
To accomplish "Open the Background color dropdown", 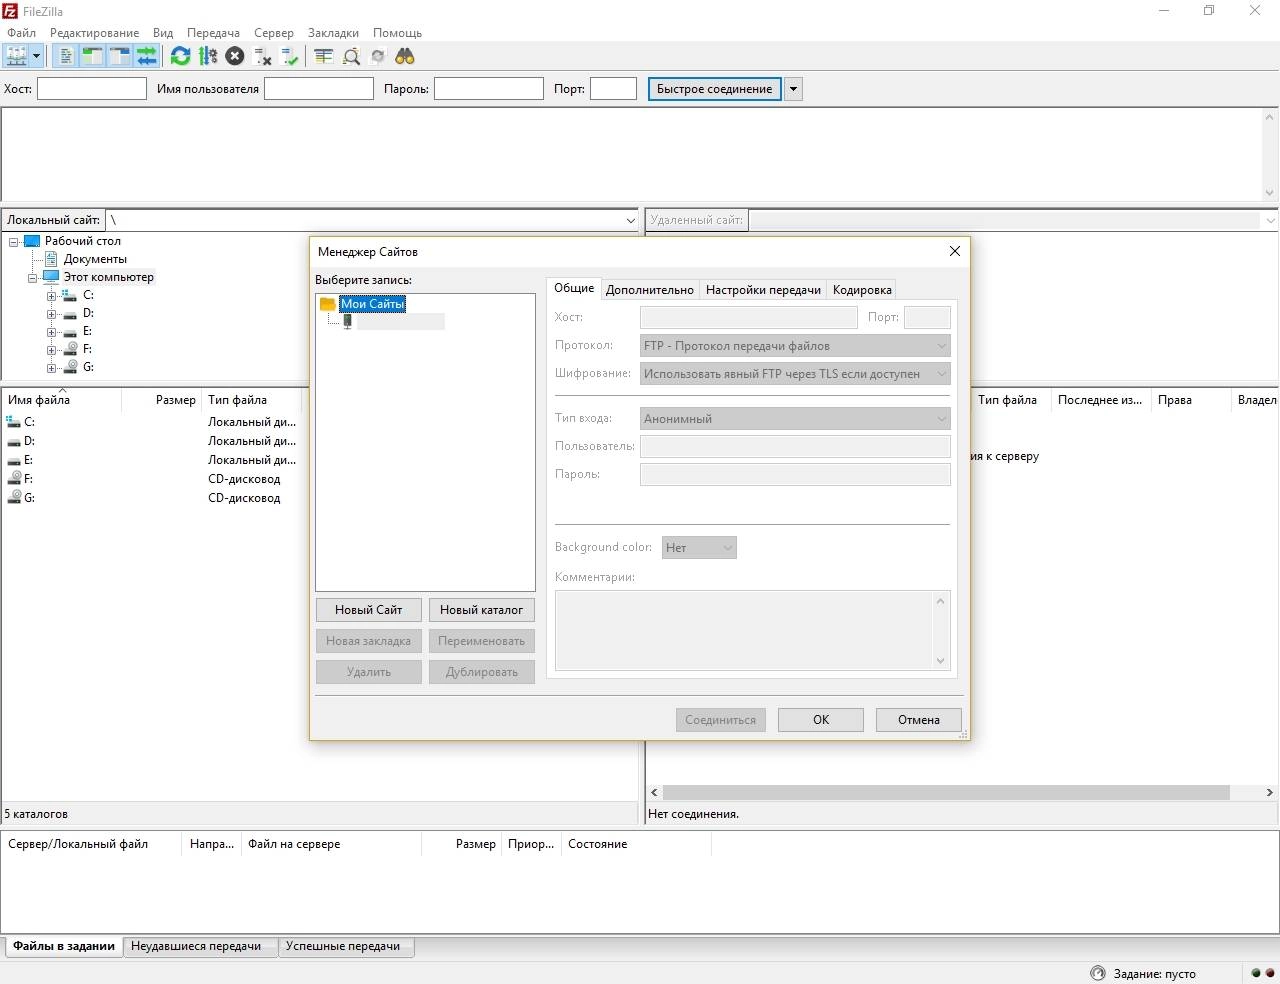I will pos(699,548).
